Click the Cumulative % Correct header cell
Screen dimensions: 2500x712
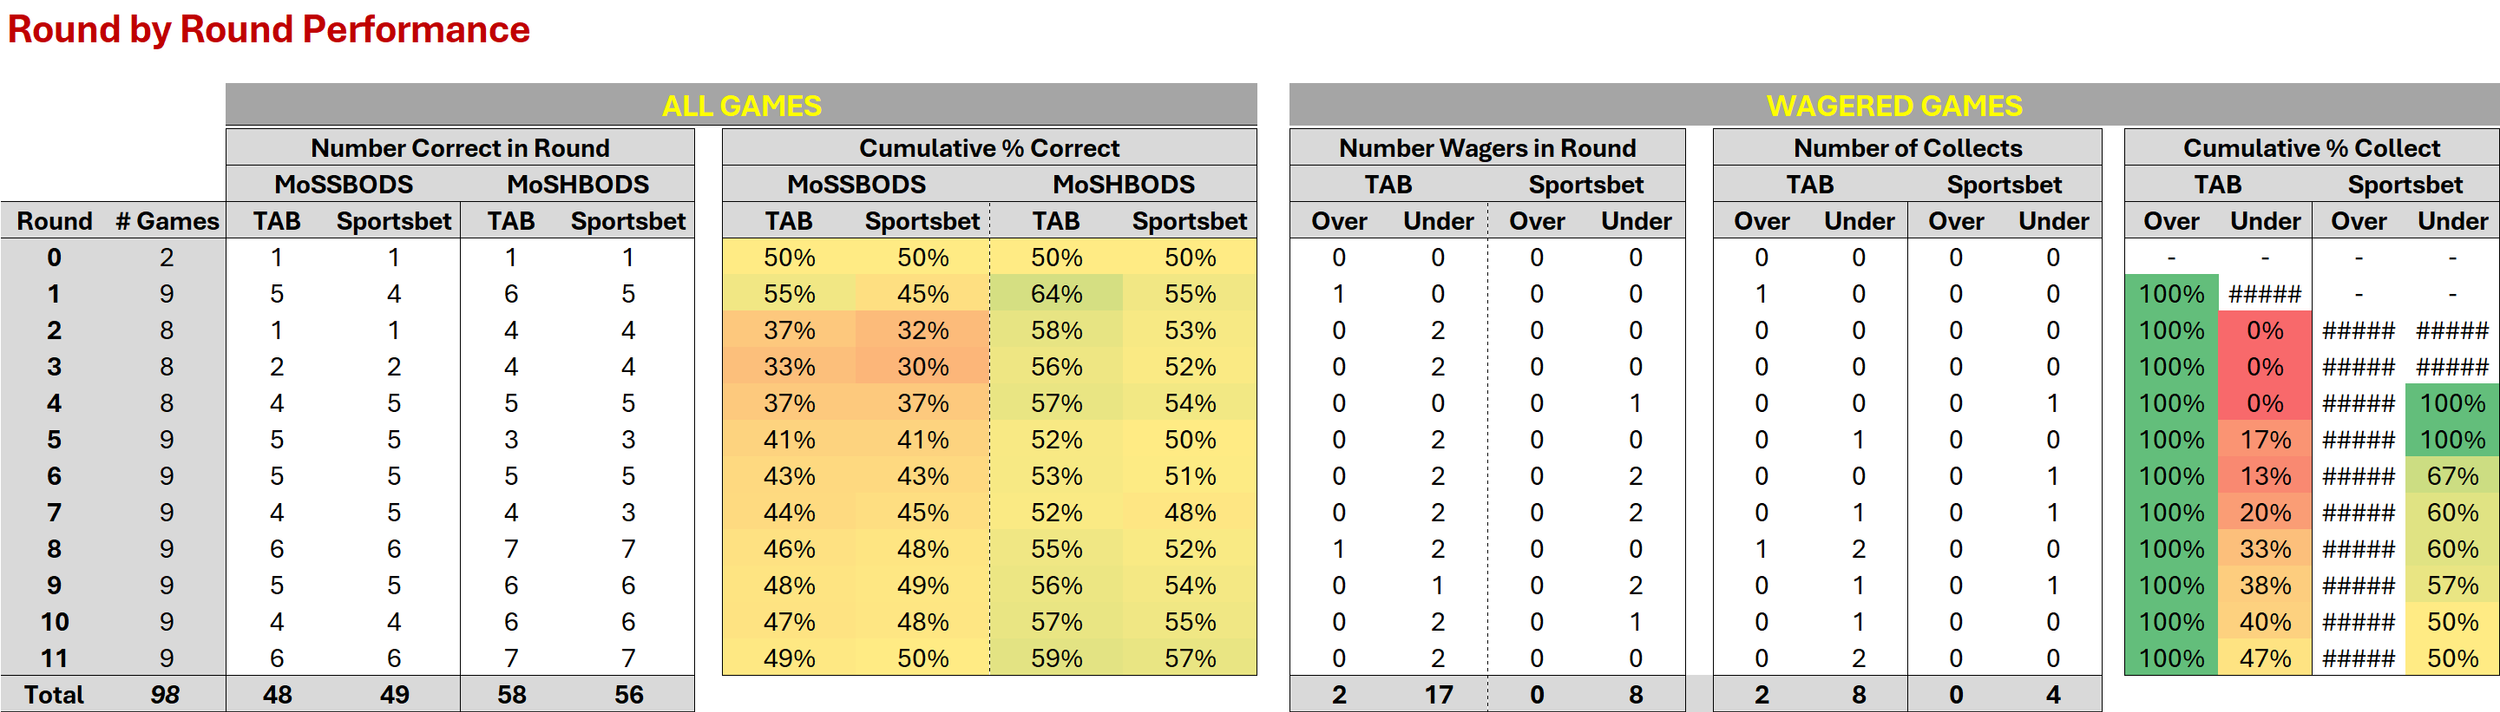pos(989,148)
